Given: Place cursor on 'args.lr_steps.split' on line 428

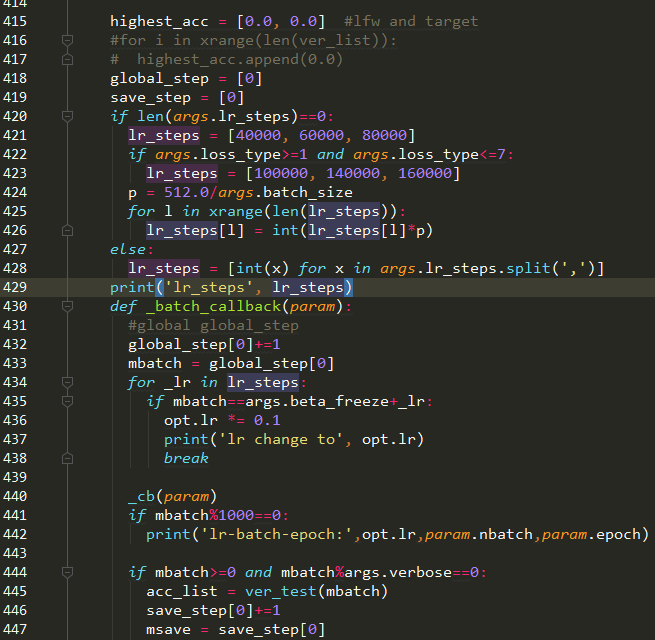Looking at the screenshot, I should (x=465, y=268).
